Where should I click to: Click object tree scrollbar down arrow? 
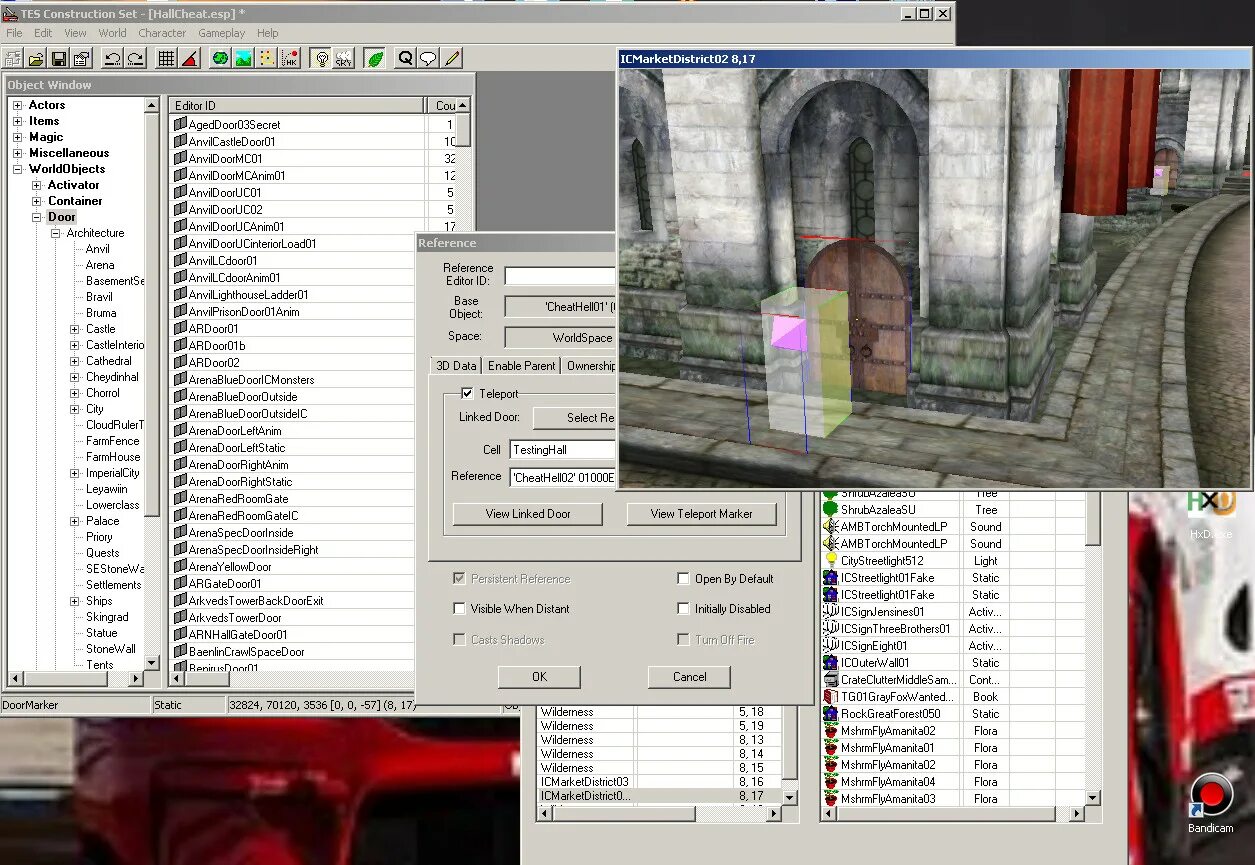coord(152,662)
